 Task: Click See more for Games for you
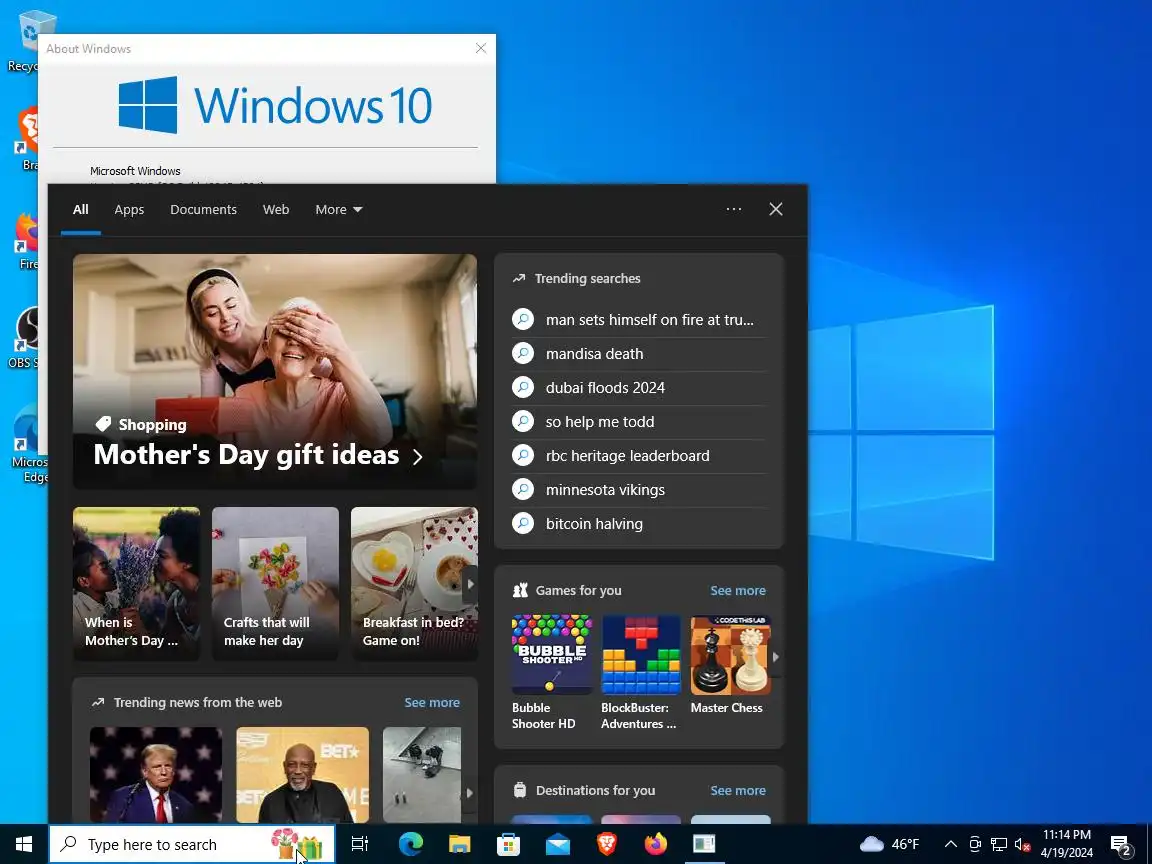point(738,591)
